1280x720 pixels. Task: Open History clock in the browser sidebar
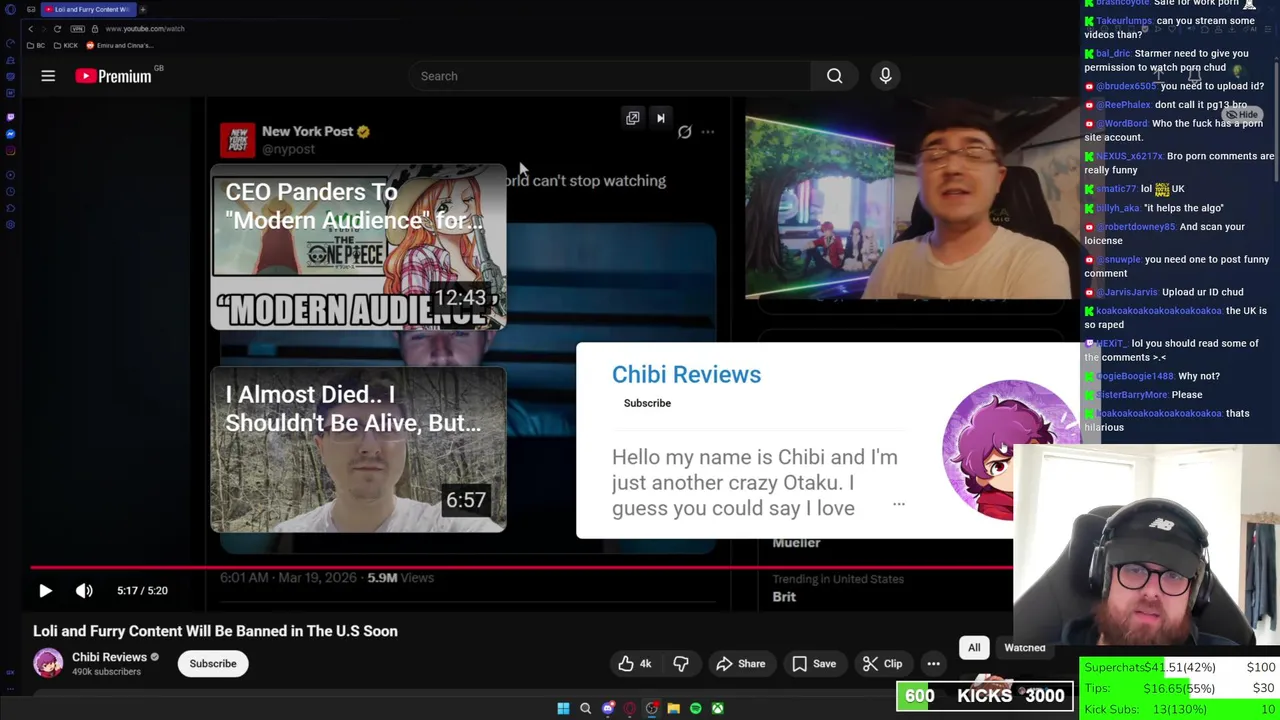(x=10, y=190)
